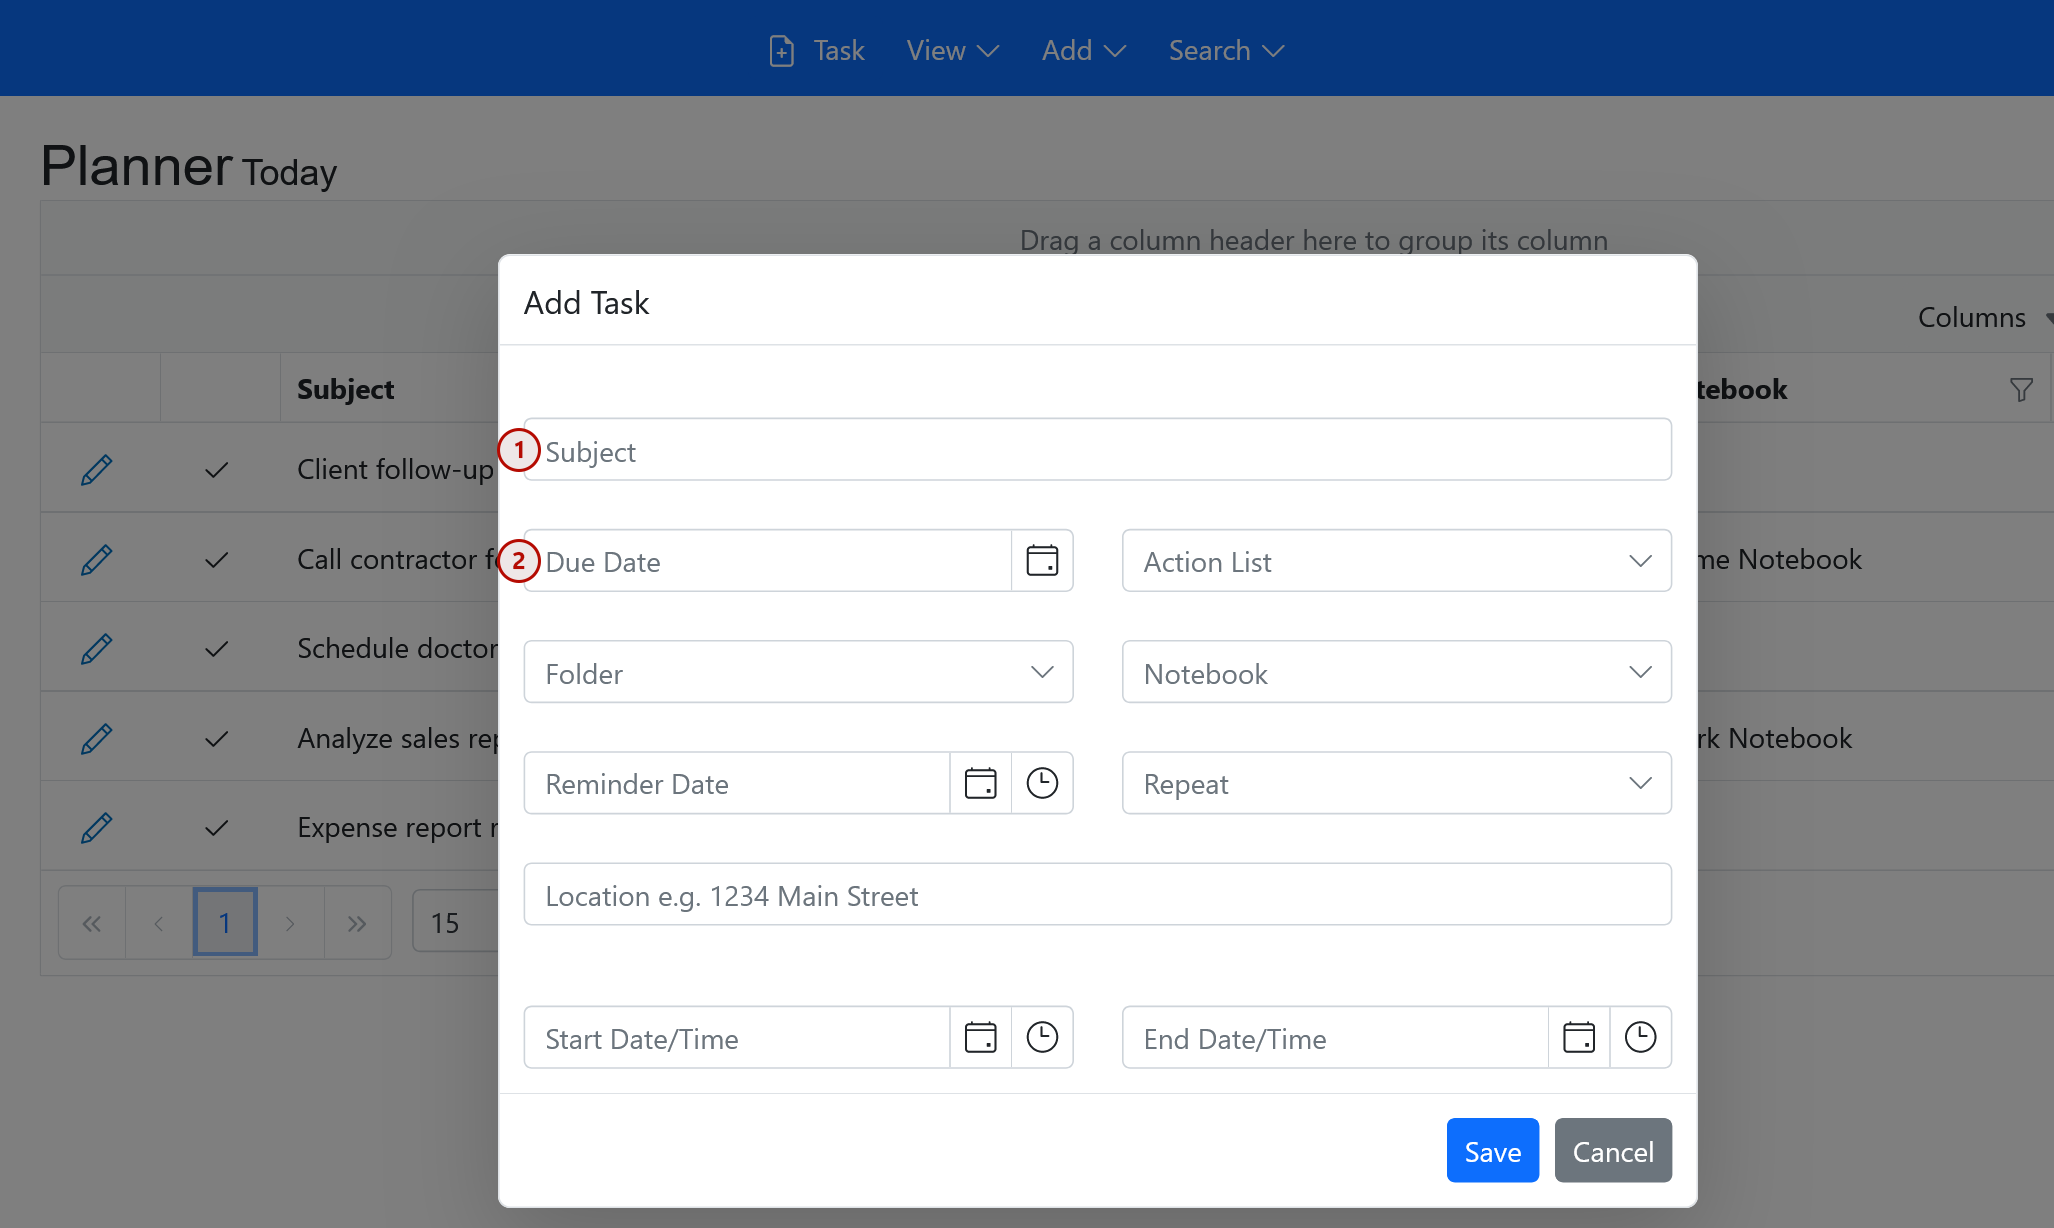Select the Client follow-up subject text
The height and width of the screenshot is (1228, 2054).
396,469
